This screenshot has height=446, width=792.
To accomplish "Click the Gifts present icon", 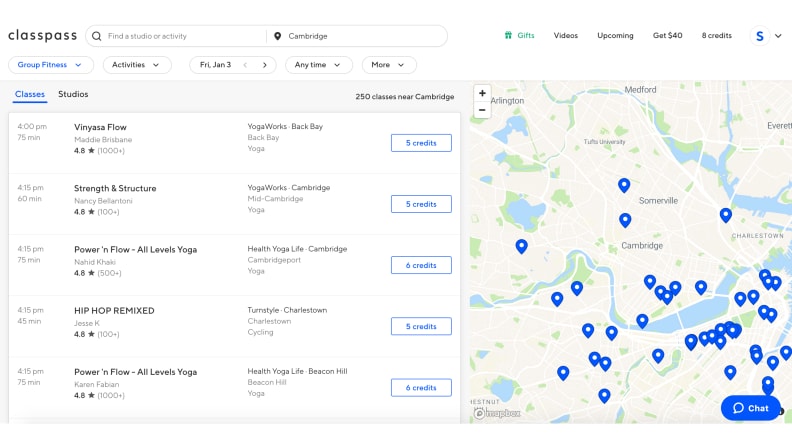I will click(508, 35).
